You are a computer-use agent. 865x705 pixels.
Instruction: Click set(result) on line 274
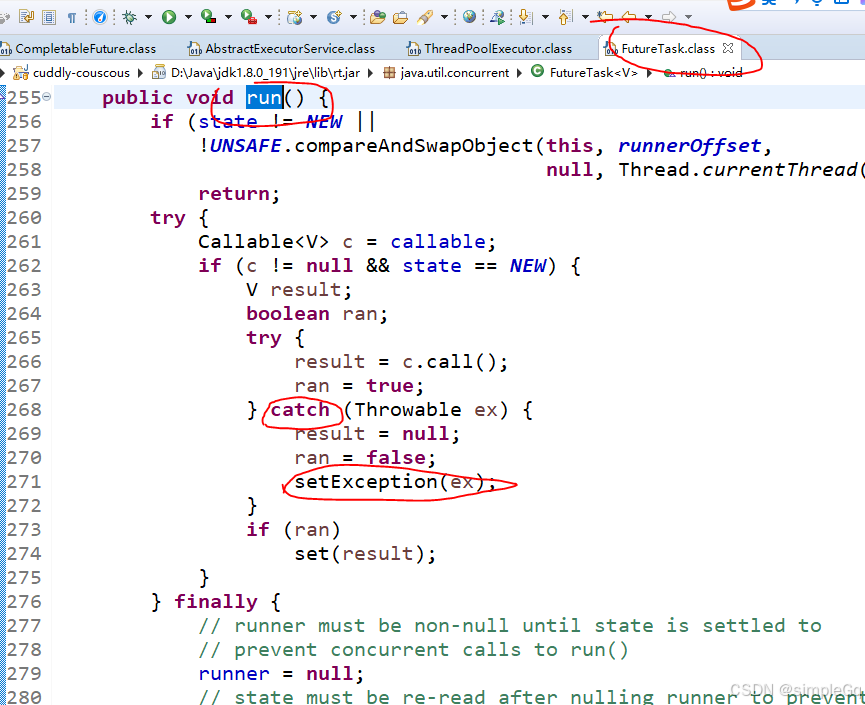[x=359, y=554]
